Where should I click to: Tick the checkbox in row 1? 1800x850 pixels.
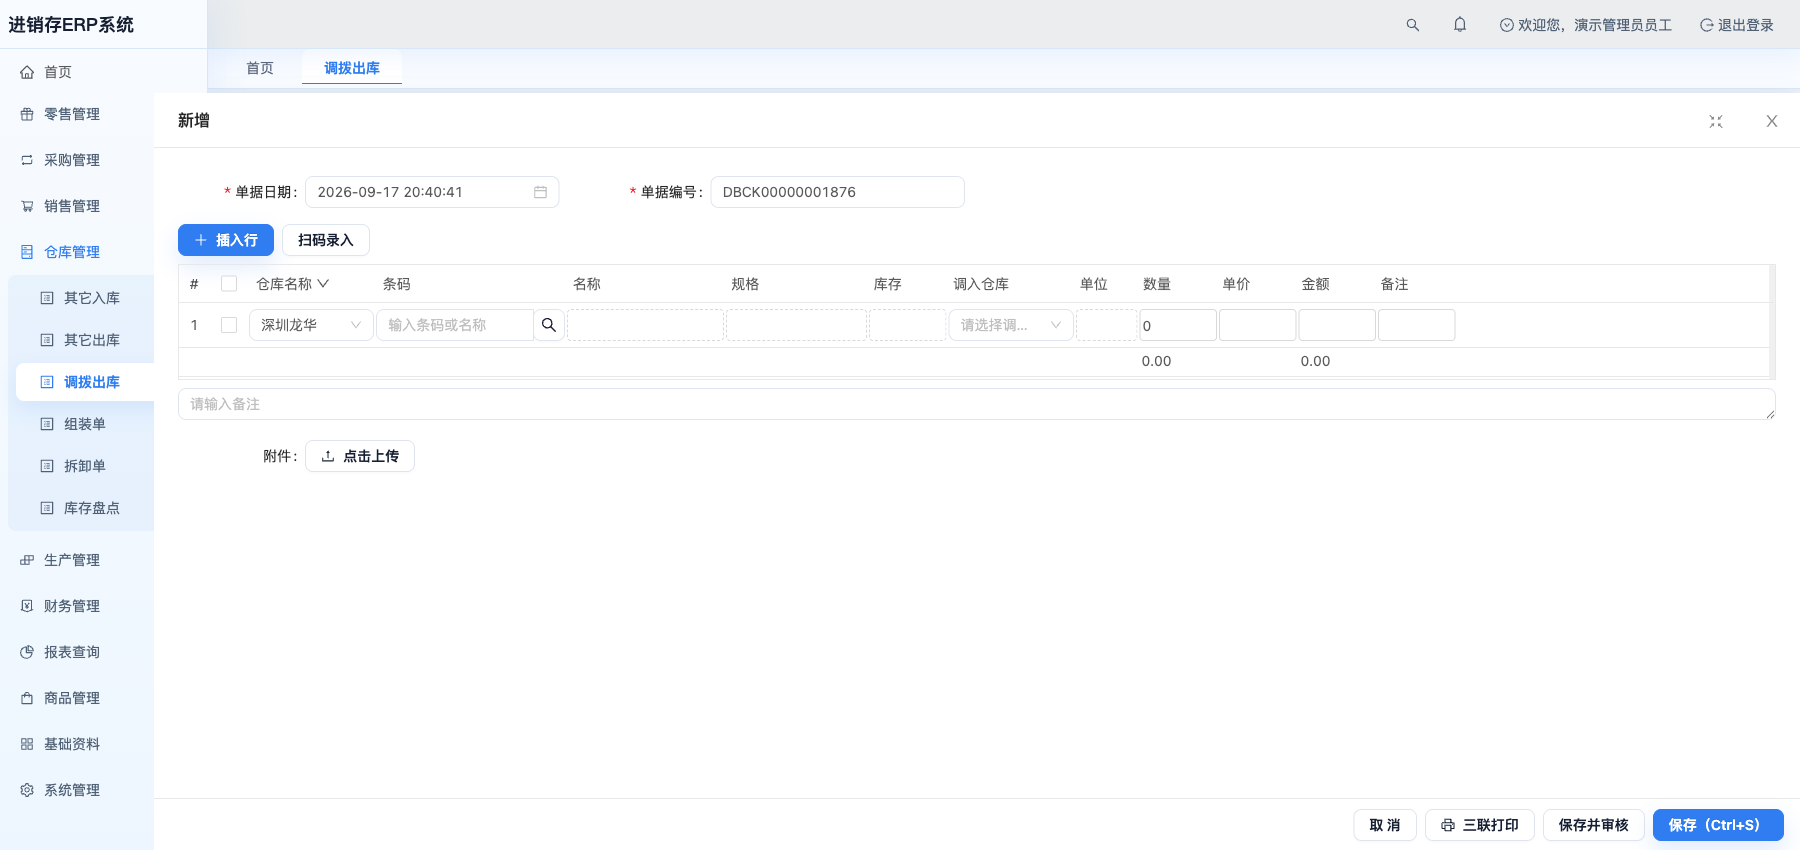[x=229, y=325]
